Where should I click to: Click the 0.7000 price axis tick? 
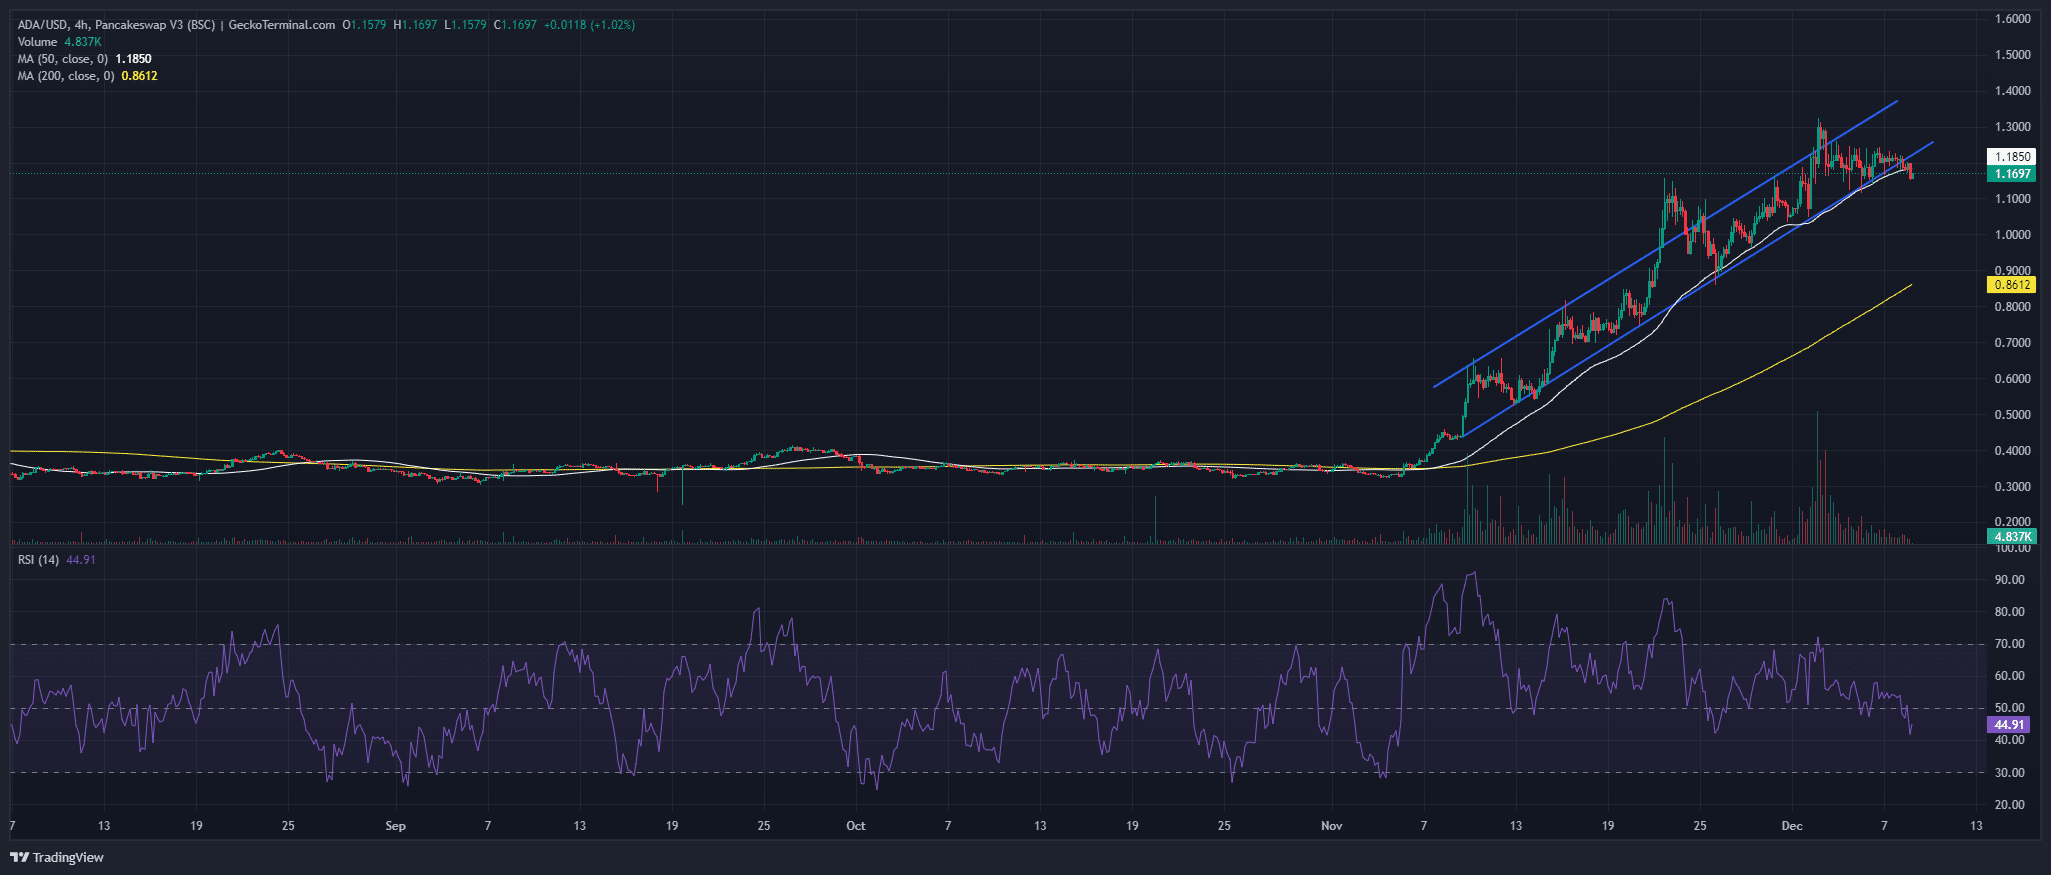2012,343
